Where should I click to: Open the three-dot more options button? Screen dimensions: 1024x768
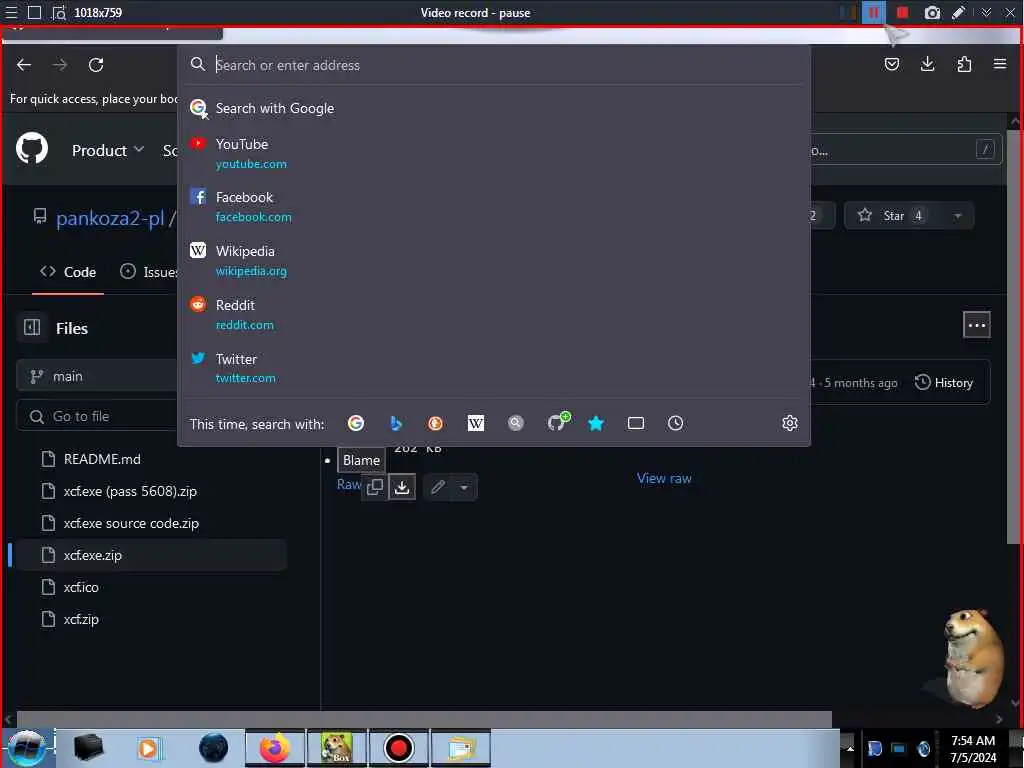click(976, 325)
